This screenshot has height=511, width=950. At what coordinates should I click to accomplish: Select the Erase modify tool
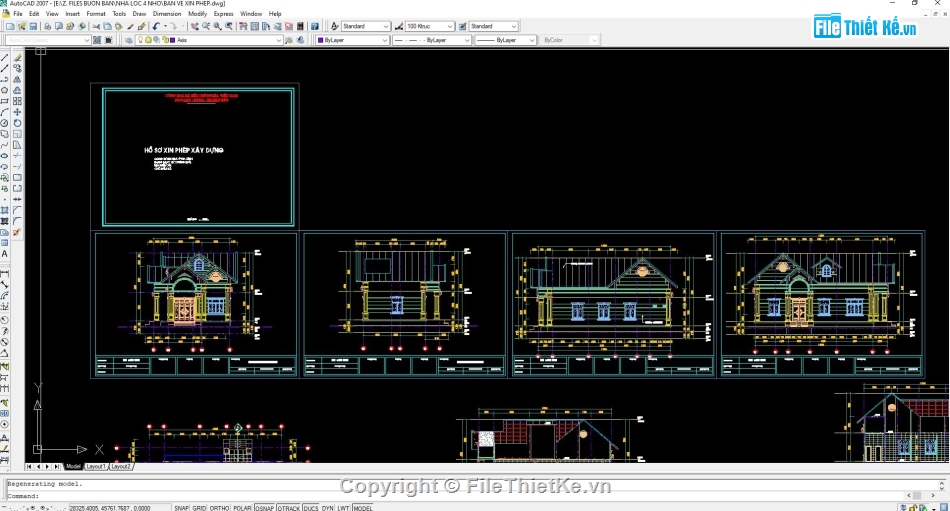18,58
